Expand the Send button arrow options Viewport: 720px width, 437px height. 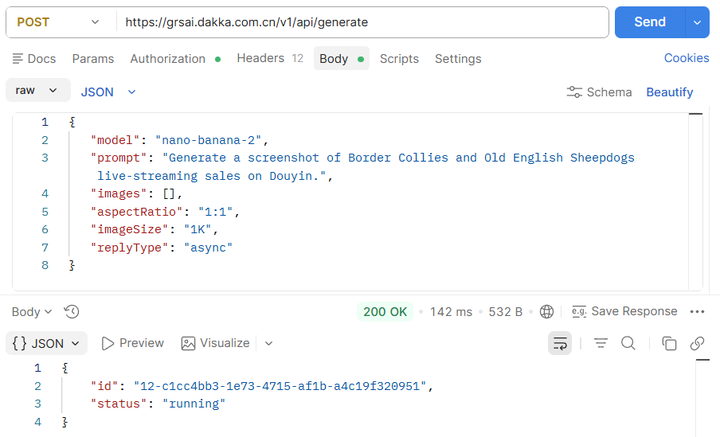tap(697, 22)
